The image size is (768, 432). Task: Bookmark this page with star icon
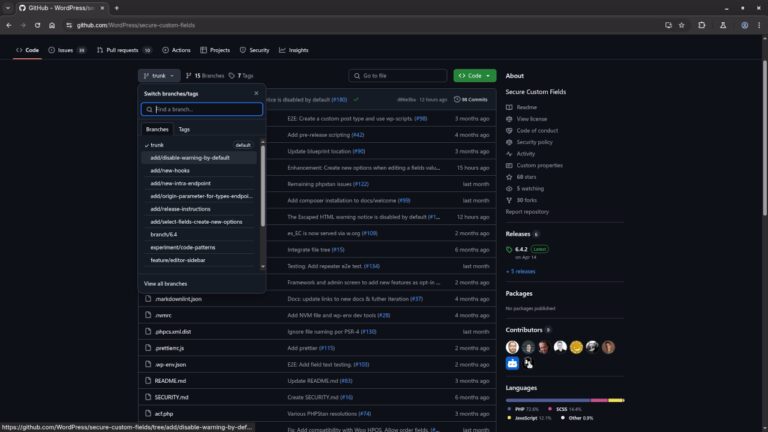pos(681,25)
